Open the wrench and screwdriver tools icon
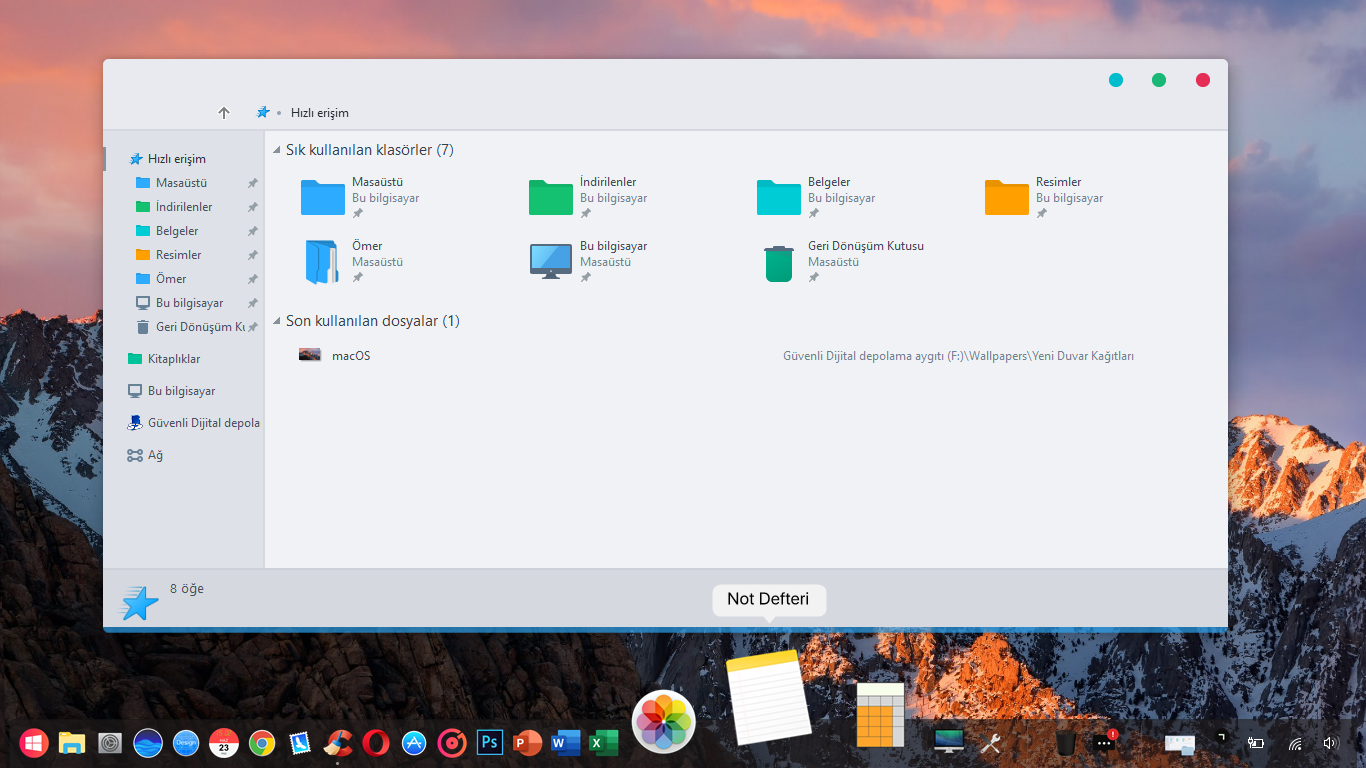The width and height of the screenshot is (1366, 768). point(991,743)
